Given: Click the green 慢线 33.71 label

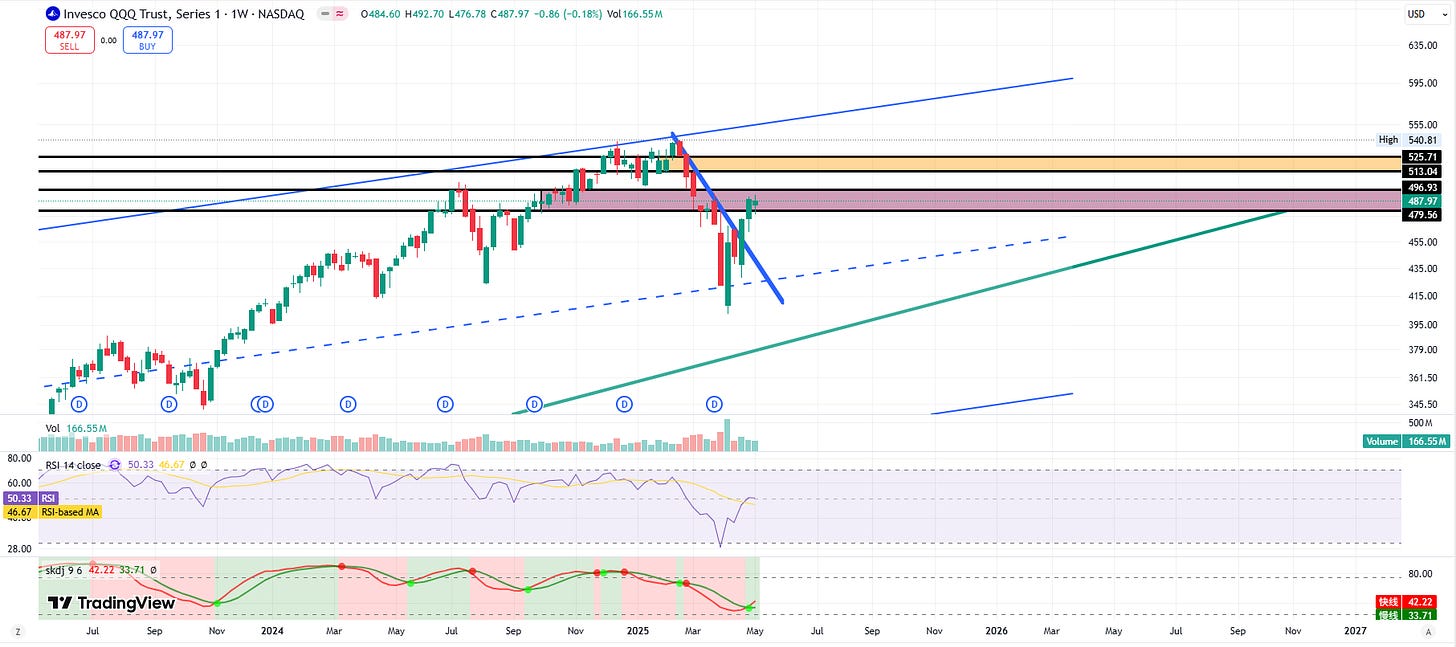Looking at the screenshot, I should coord(1408,616).
